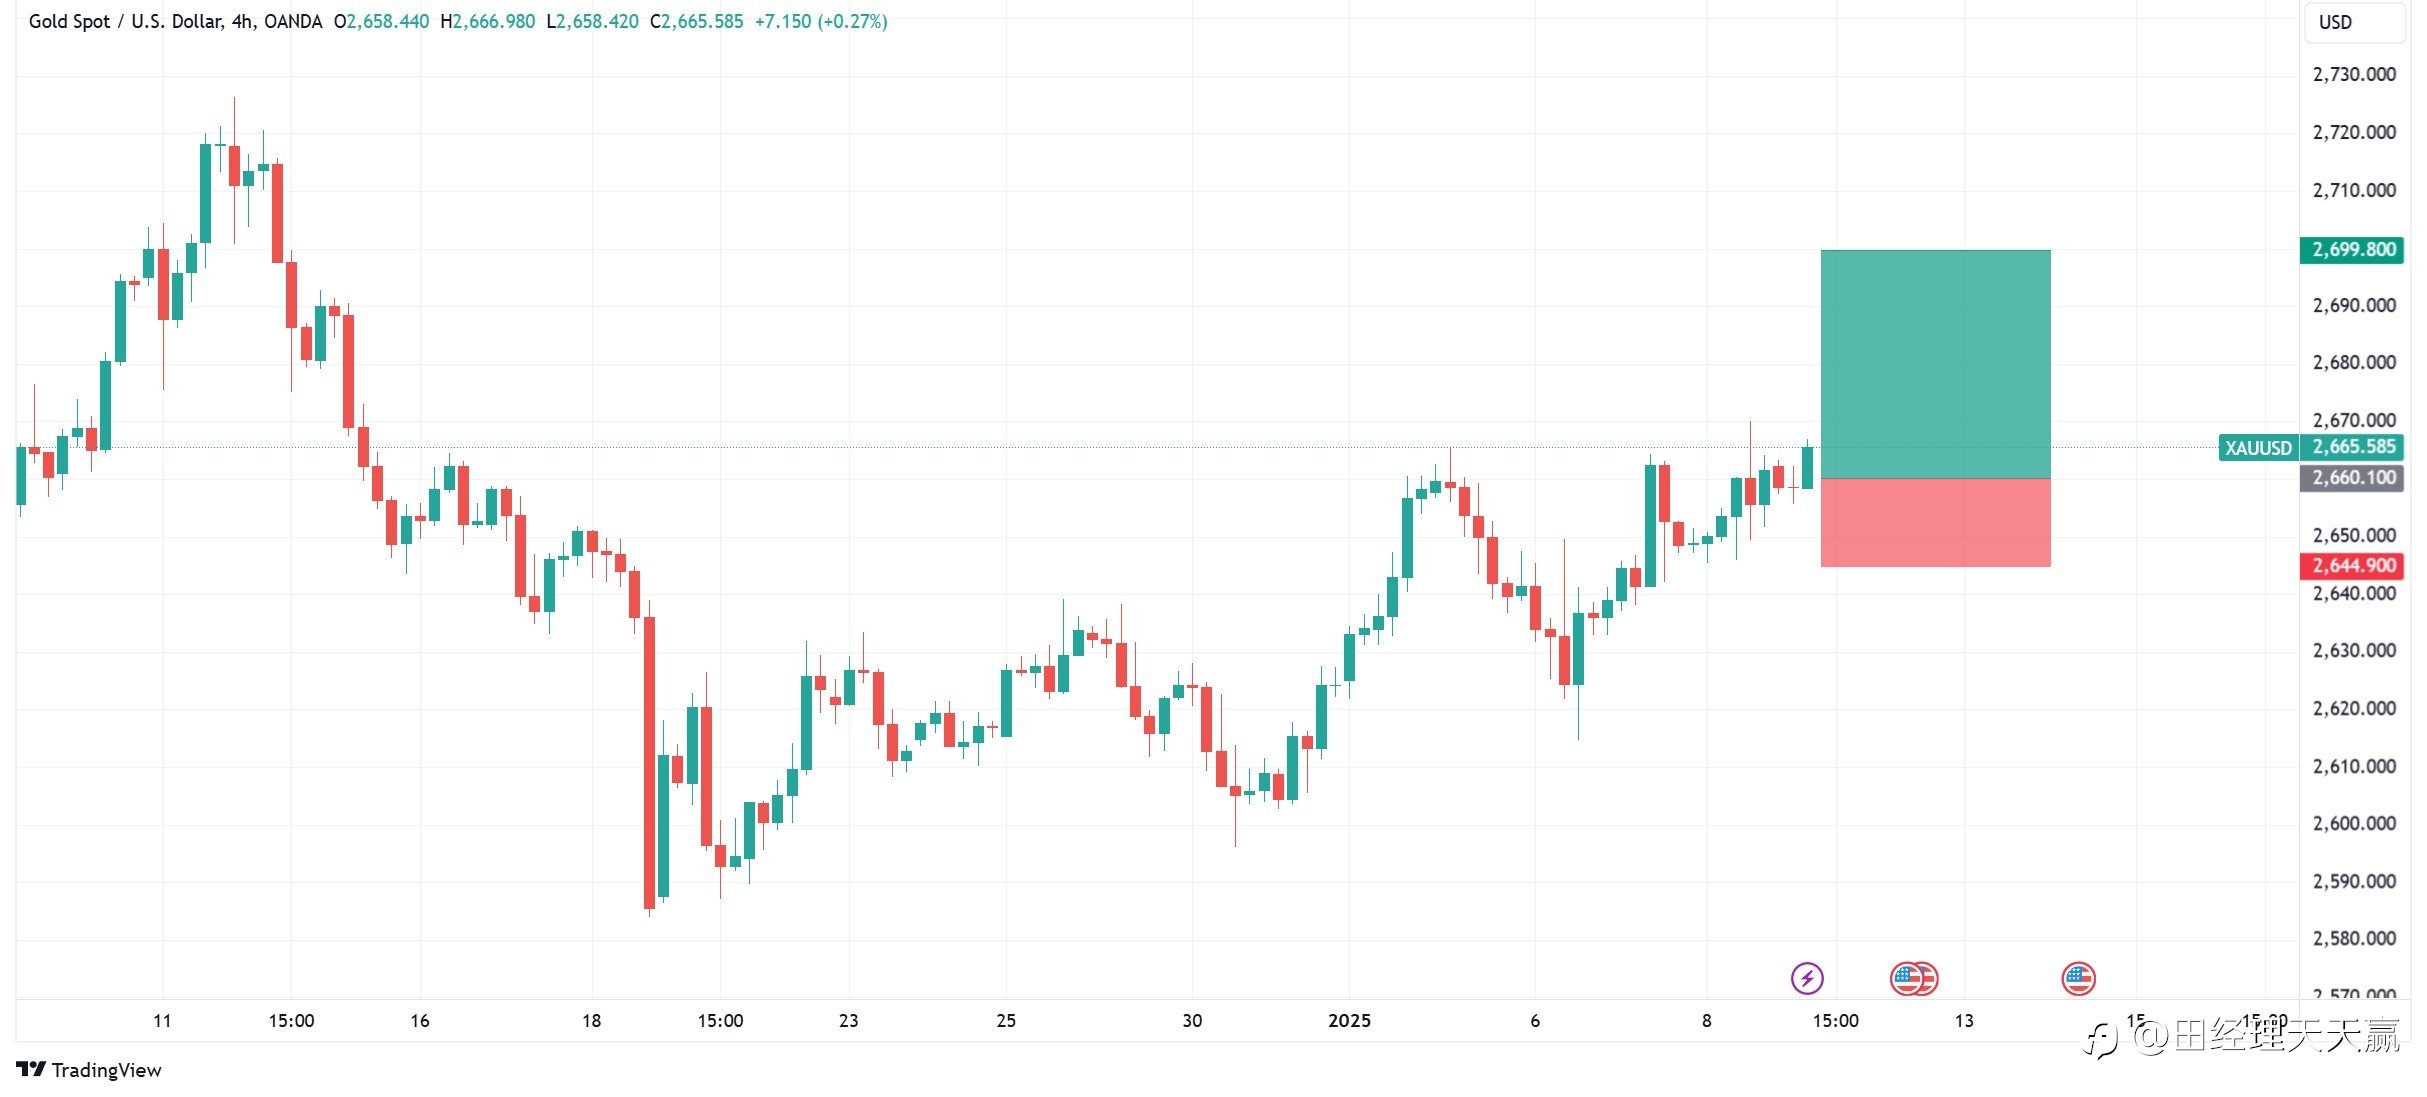This screenshot has height=1097, width=2427.
Task: Click the TradingView logo at bottom left
Action: [89, 1069]
